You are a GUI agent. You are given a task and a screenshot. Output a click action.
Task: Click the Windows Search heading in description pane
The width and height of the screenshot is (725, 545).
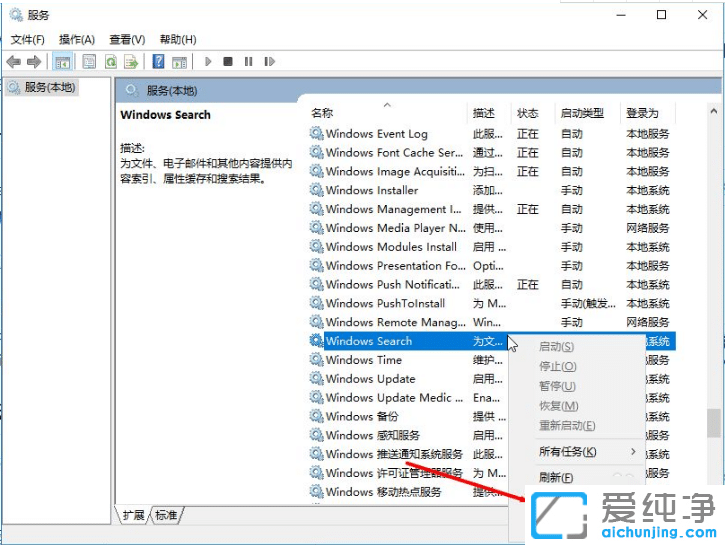point(165,115)
